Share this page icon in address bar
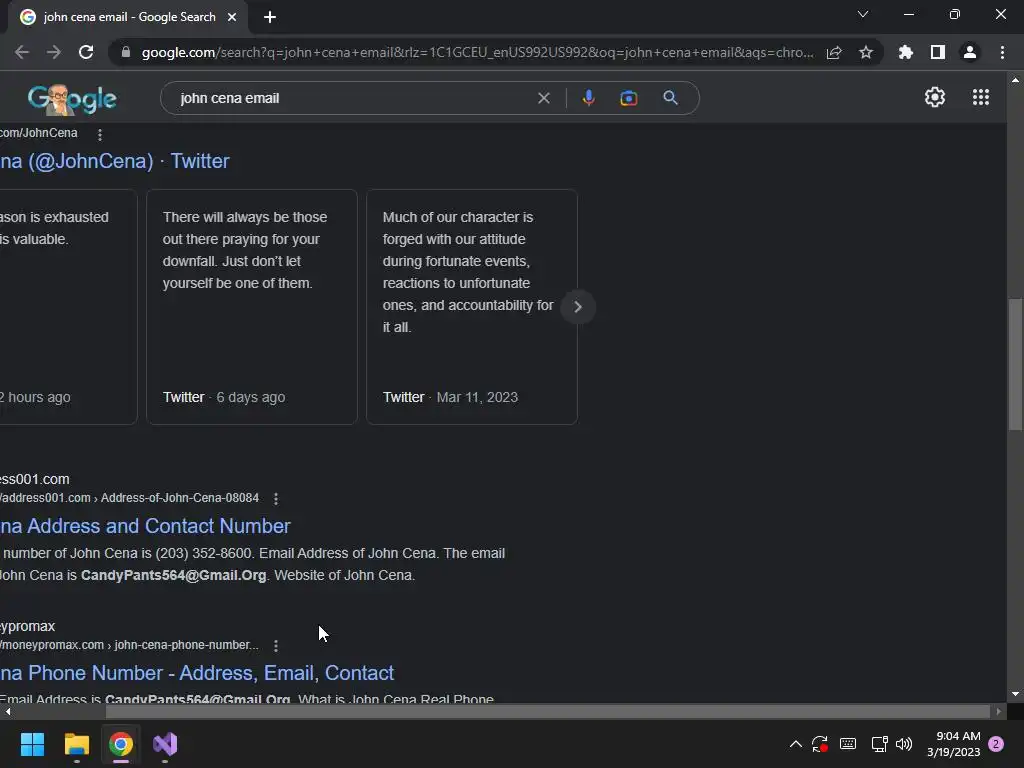 point(834,52)
